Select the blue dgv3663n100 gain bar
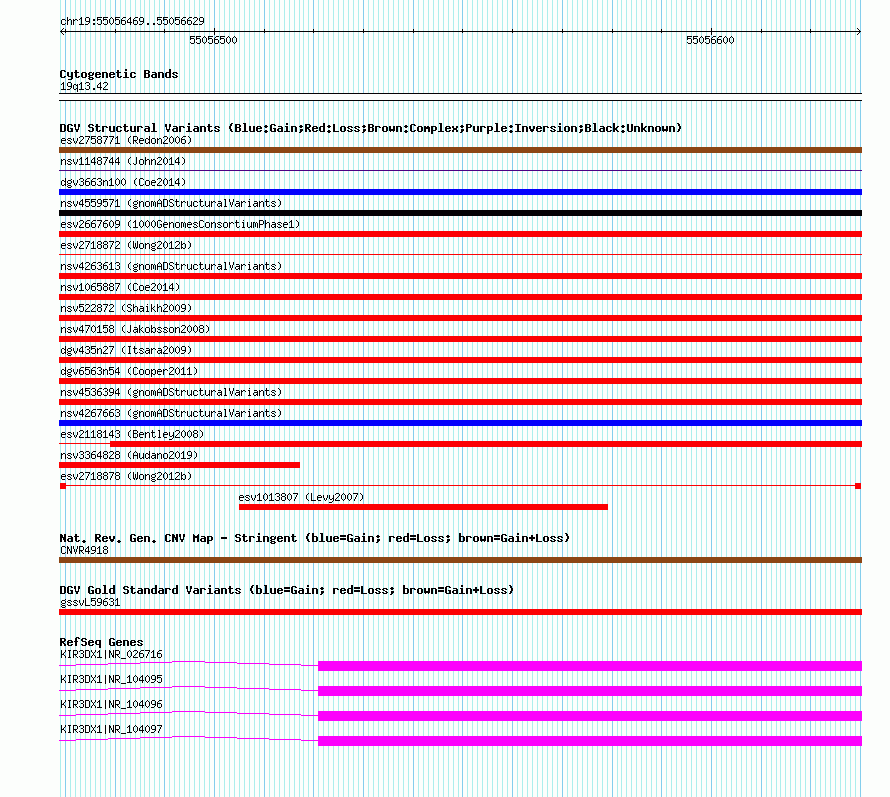The width and height of the screenshot is (890, 797). [x=460, y=192]
